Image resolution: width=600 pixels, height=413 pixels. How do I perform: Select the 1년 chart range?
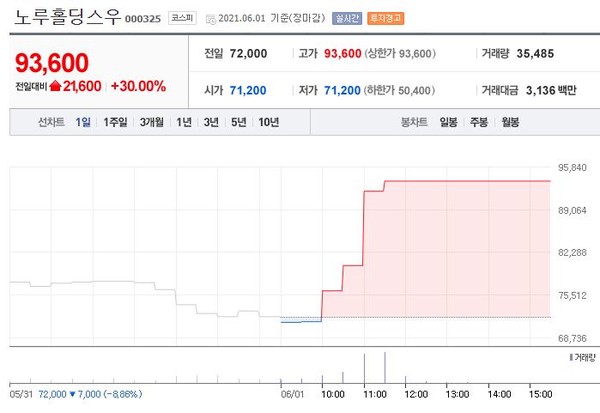pos(184,122)
